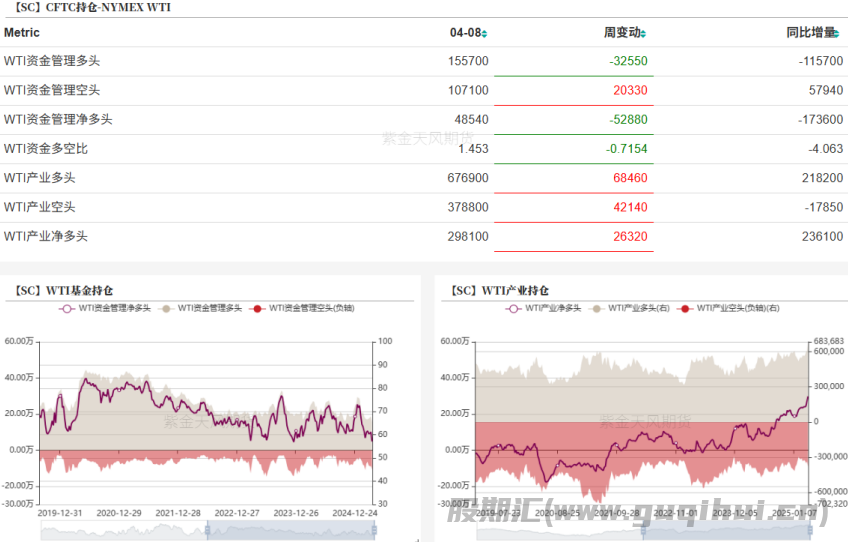Viewport: 848px width, 542px height.
Task: Toggle WTI资金管理净多头 legend series
Action: 68,309
